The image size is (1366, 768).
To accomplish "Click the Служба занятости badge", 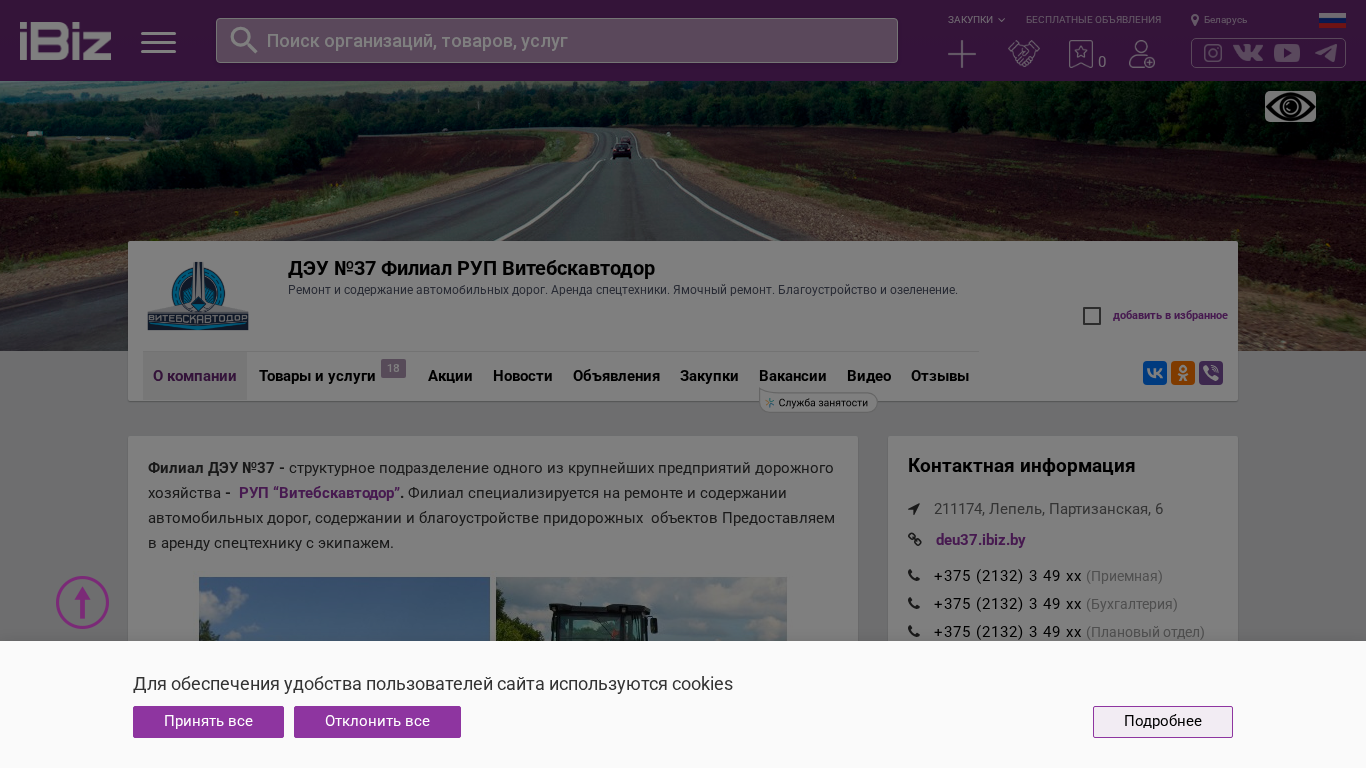I will click(819, 402).
